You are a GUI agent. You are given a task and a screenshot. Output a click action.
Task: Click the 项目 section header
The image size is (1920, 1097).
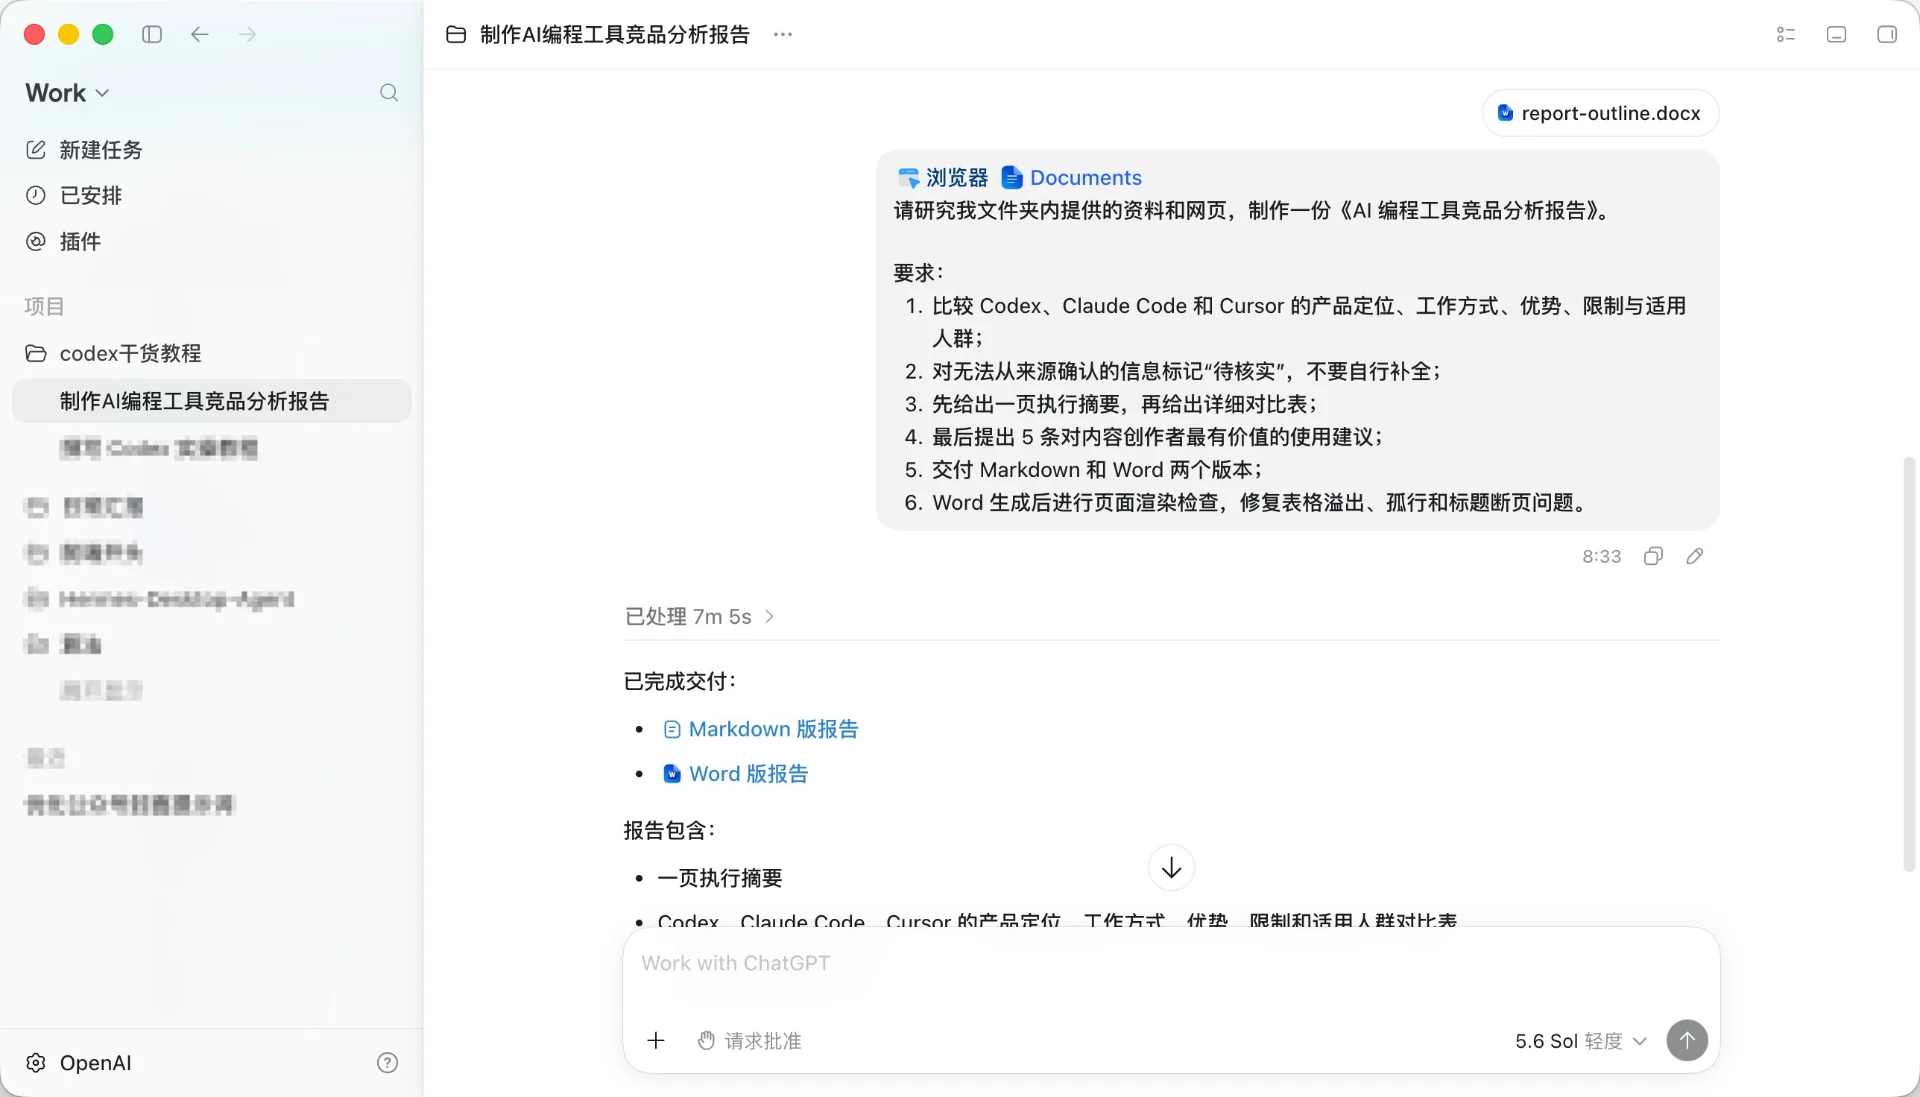[x=45, y=307]
